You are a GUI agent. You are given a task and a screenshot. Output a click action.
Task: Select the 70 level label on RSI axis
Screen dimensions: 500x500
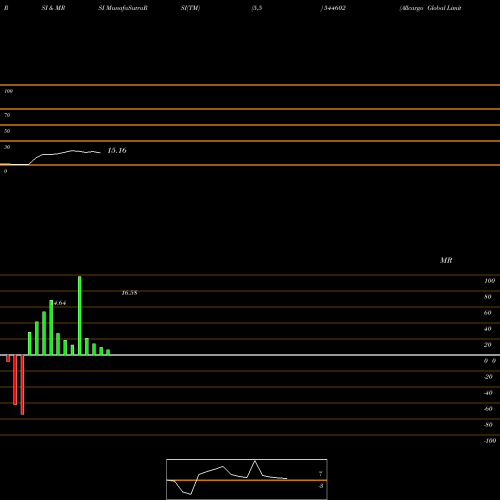[7, 115]
